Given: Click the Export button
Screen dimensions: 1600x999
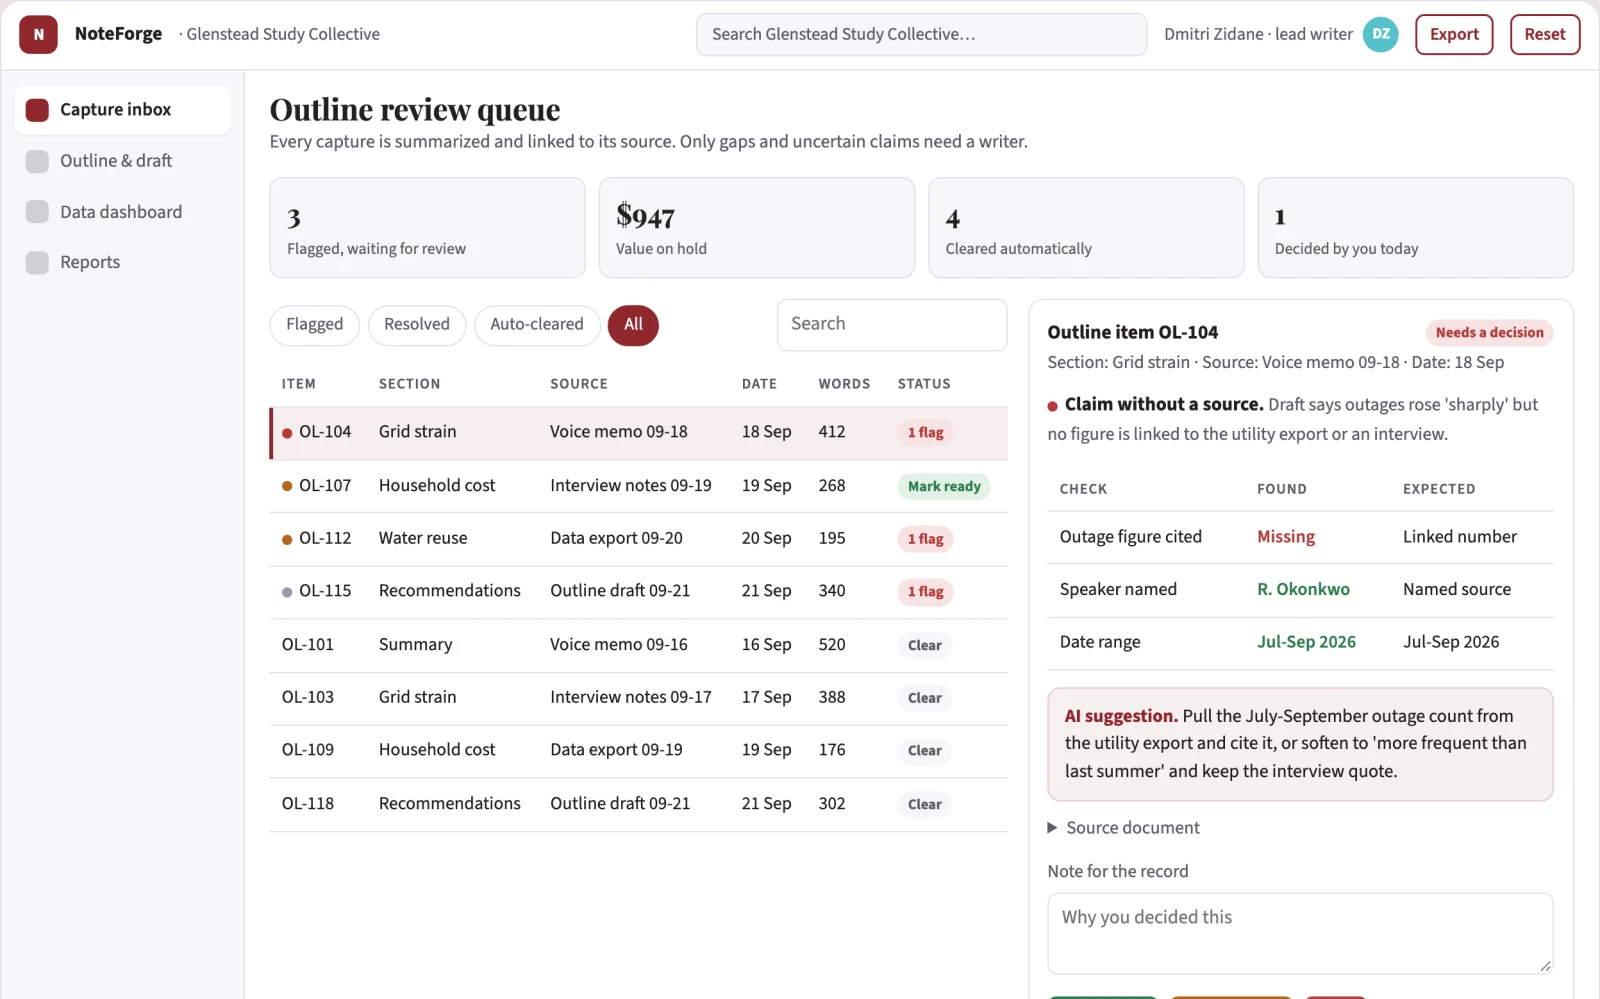Looking at the screenshot, I should point(1454,34).
